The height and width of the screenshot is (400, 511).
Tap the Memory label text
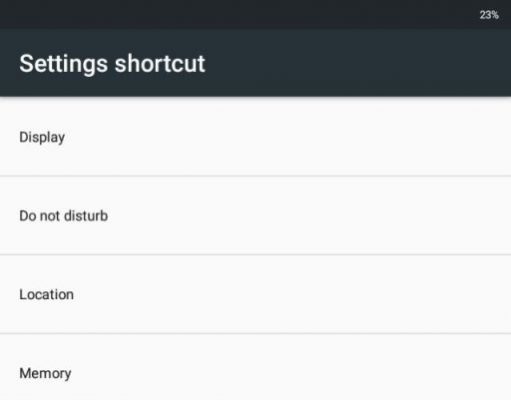point(45,373)
